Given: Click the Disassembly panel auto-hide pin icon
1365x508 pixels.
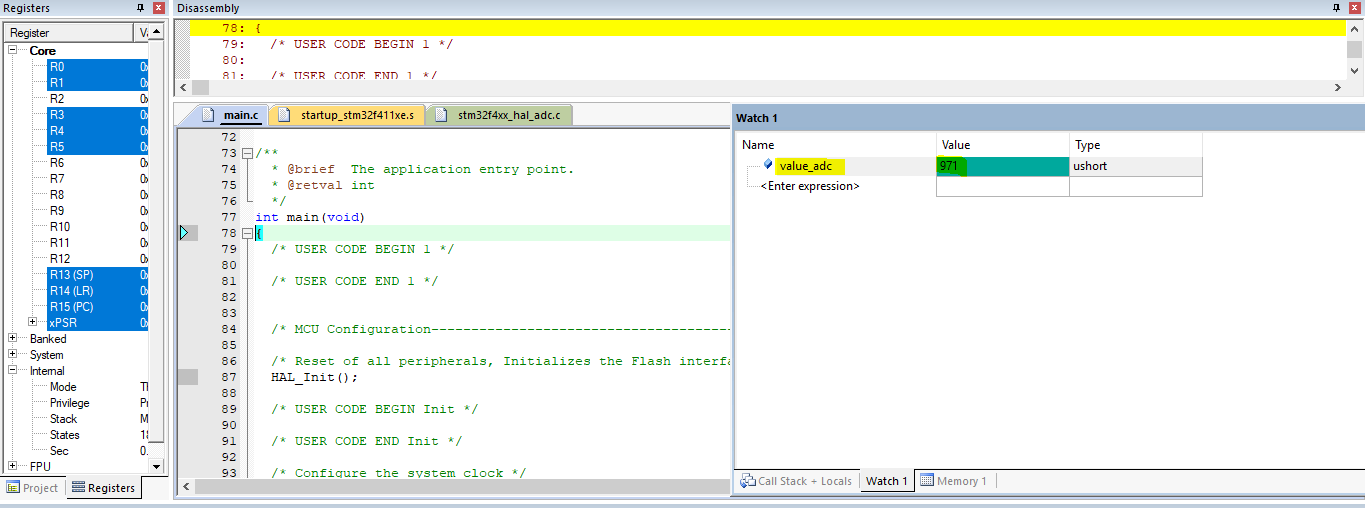Looking at the screenshot, I should pyautogui.click(x=1337, y=8).
